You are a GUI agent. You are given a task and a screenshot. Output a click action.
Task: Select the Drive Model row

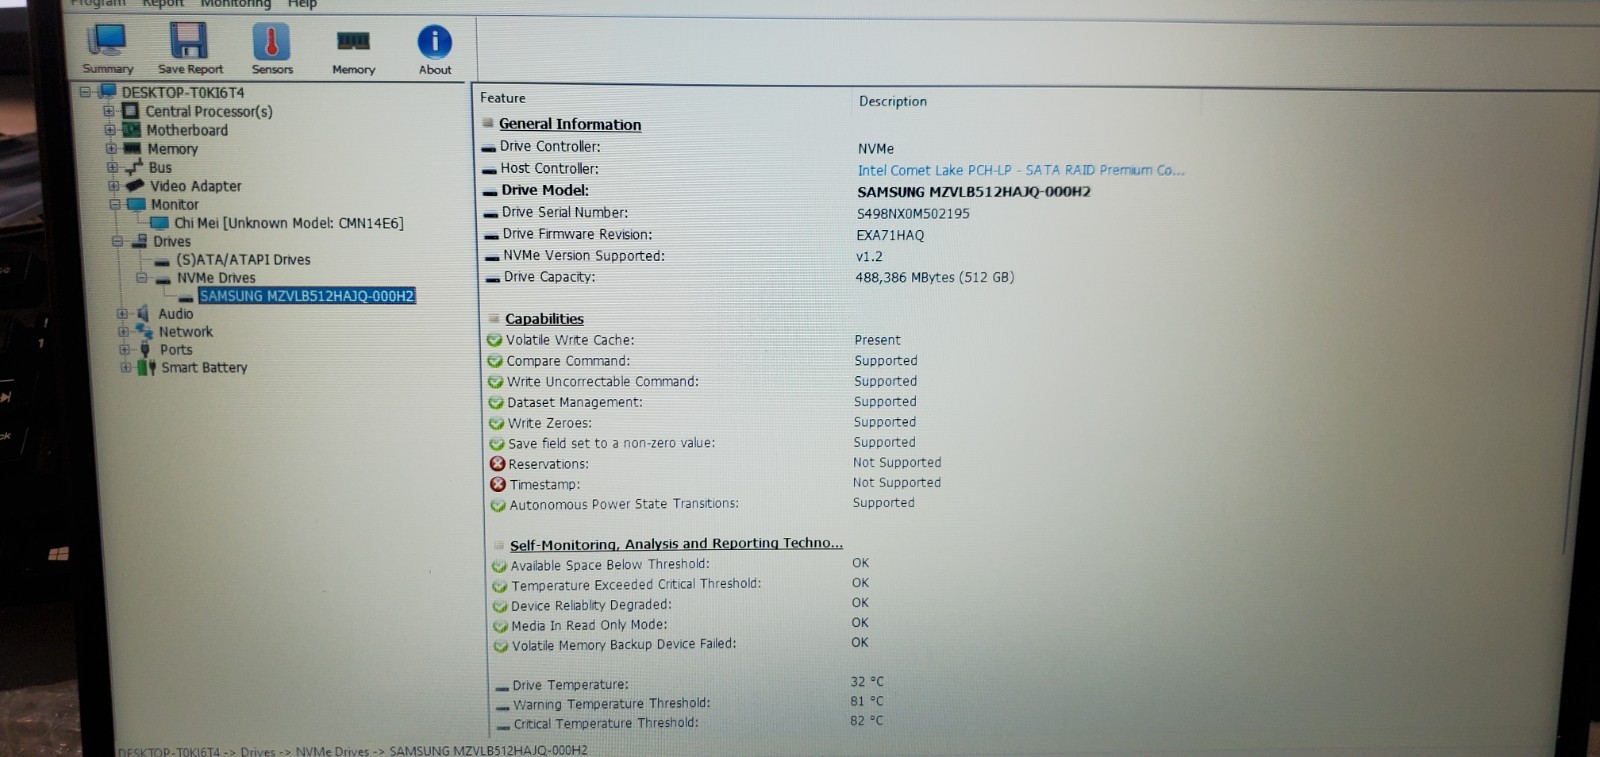pyautogui.click(x=787, y=191)
